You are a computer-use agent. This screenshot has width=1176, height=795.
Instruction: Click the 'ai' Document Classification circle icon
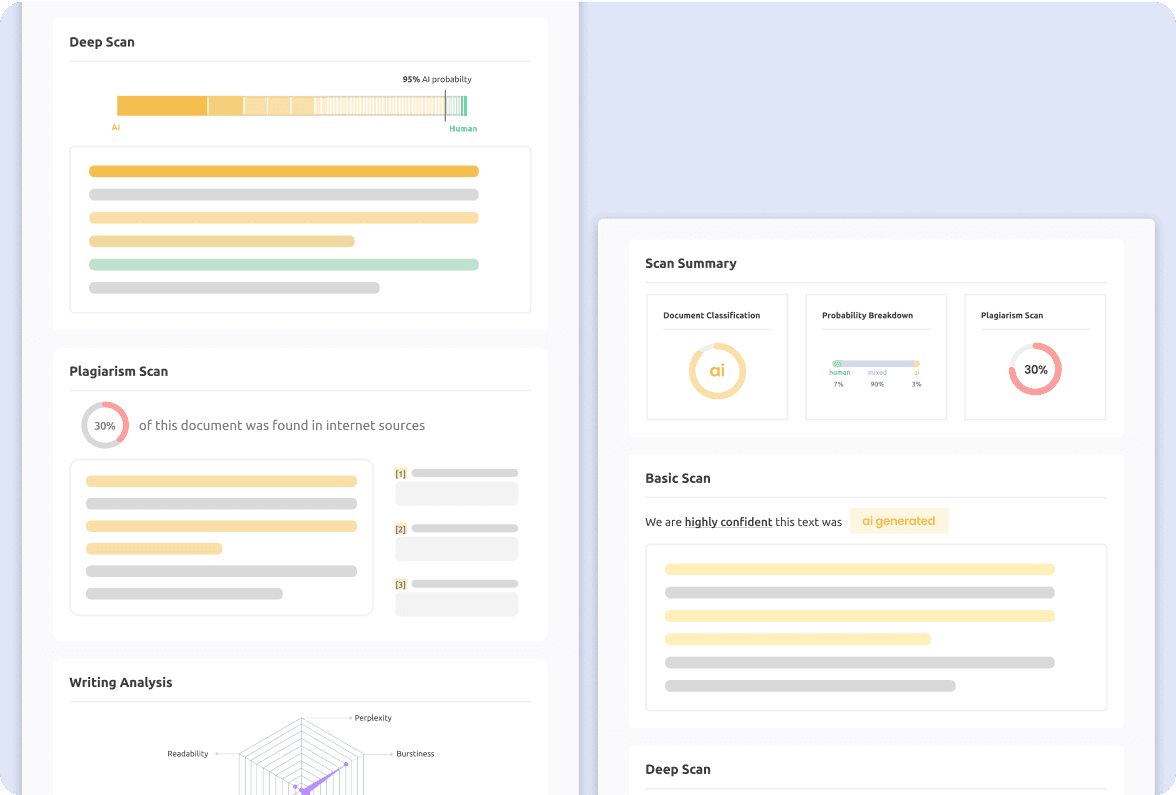(716, 371)
